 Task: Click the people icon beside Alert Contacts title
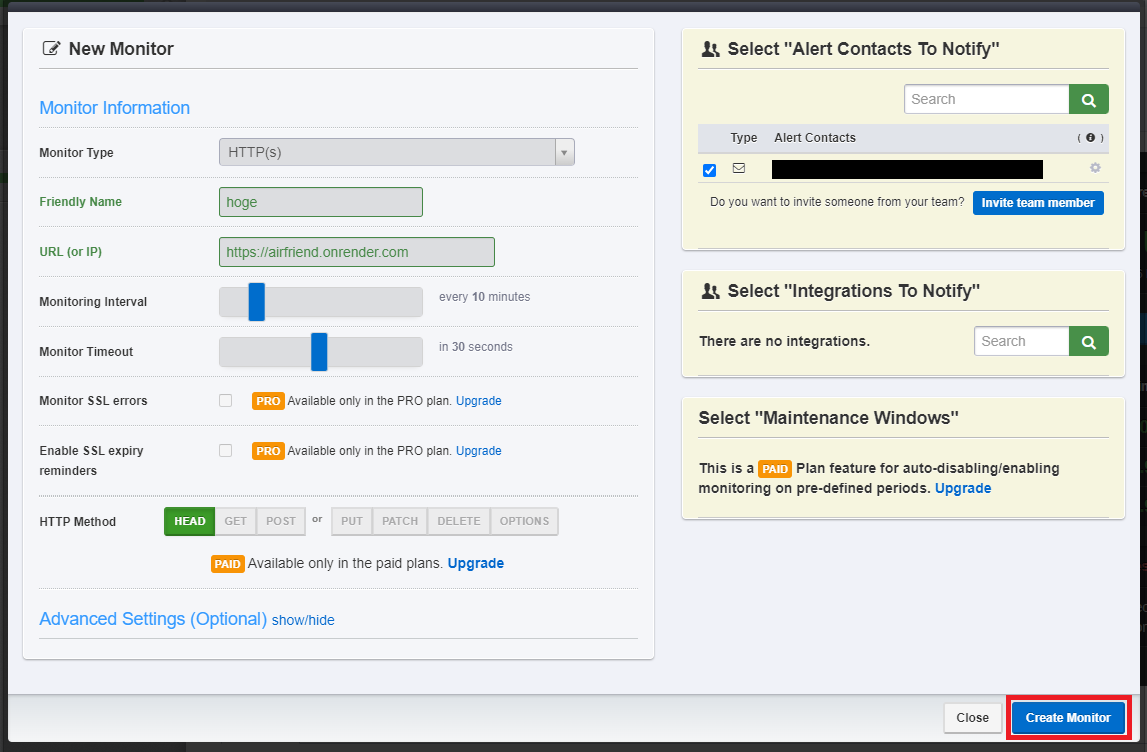tap(710, 49)
